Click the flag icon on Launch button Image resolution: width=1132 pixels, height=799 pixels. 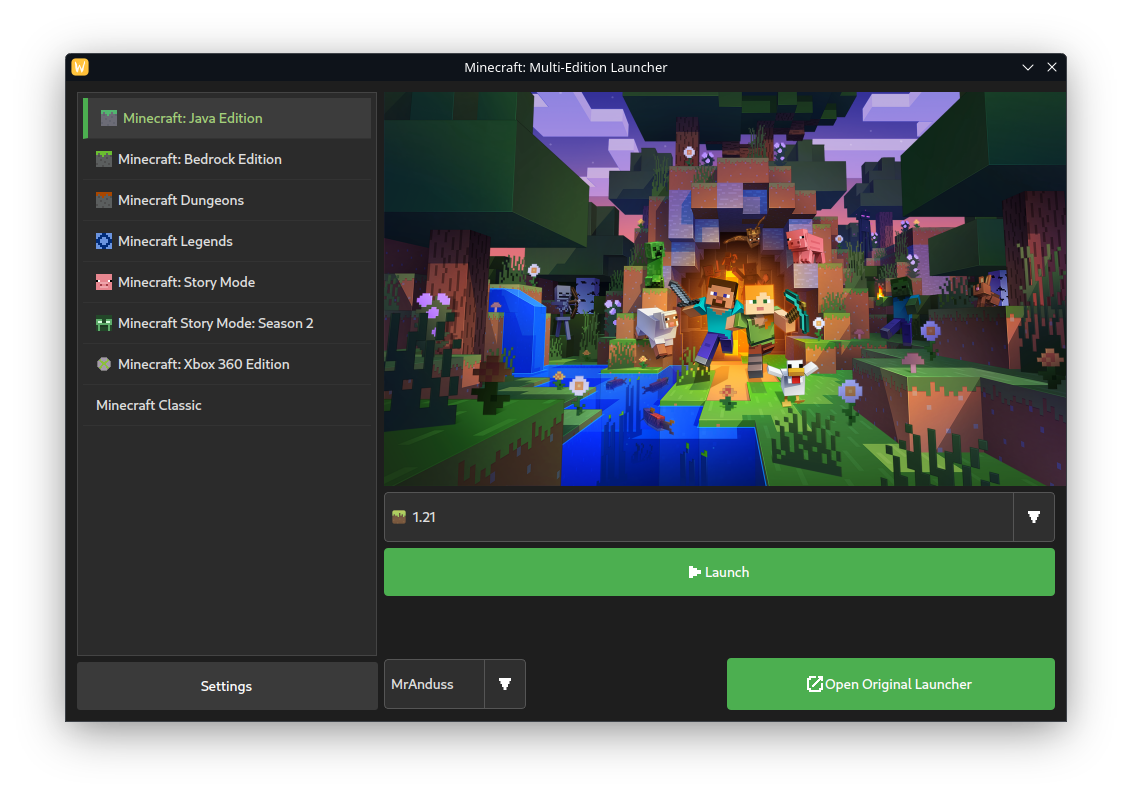695,572
